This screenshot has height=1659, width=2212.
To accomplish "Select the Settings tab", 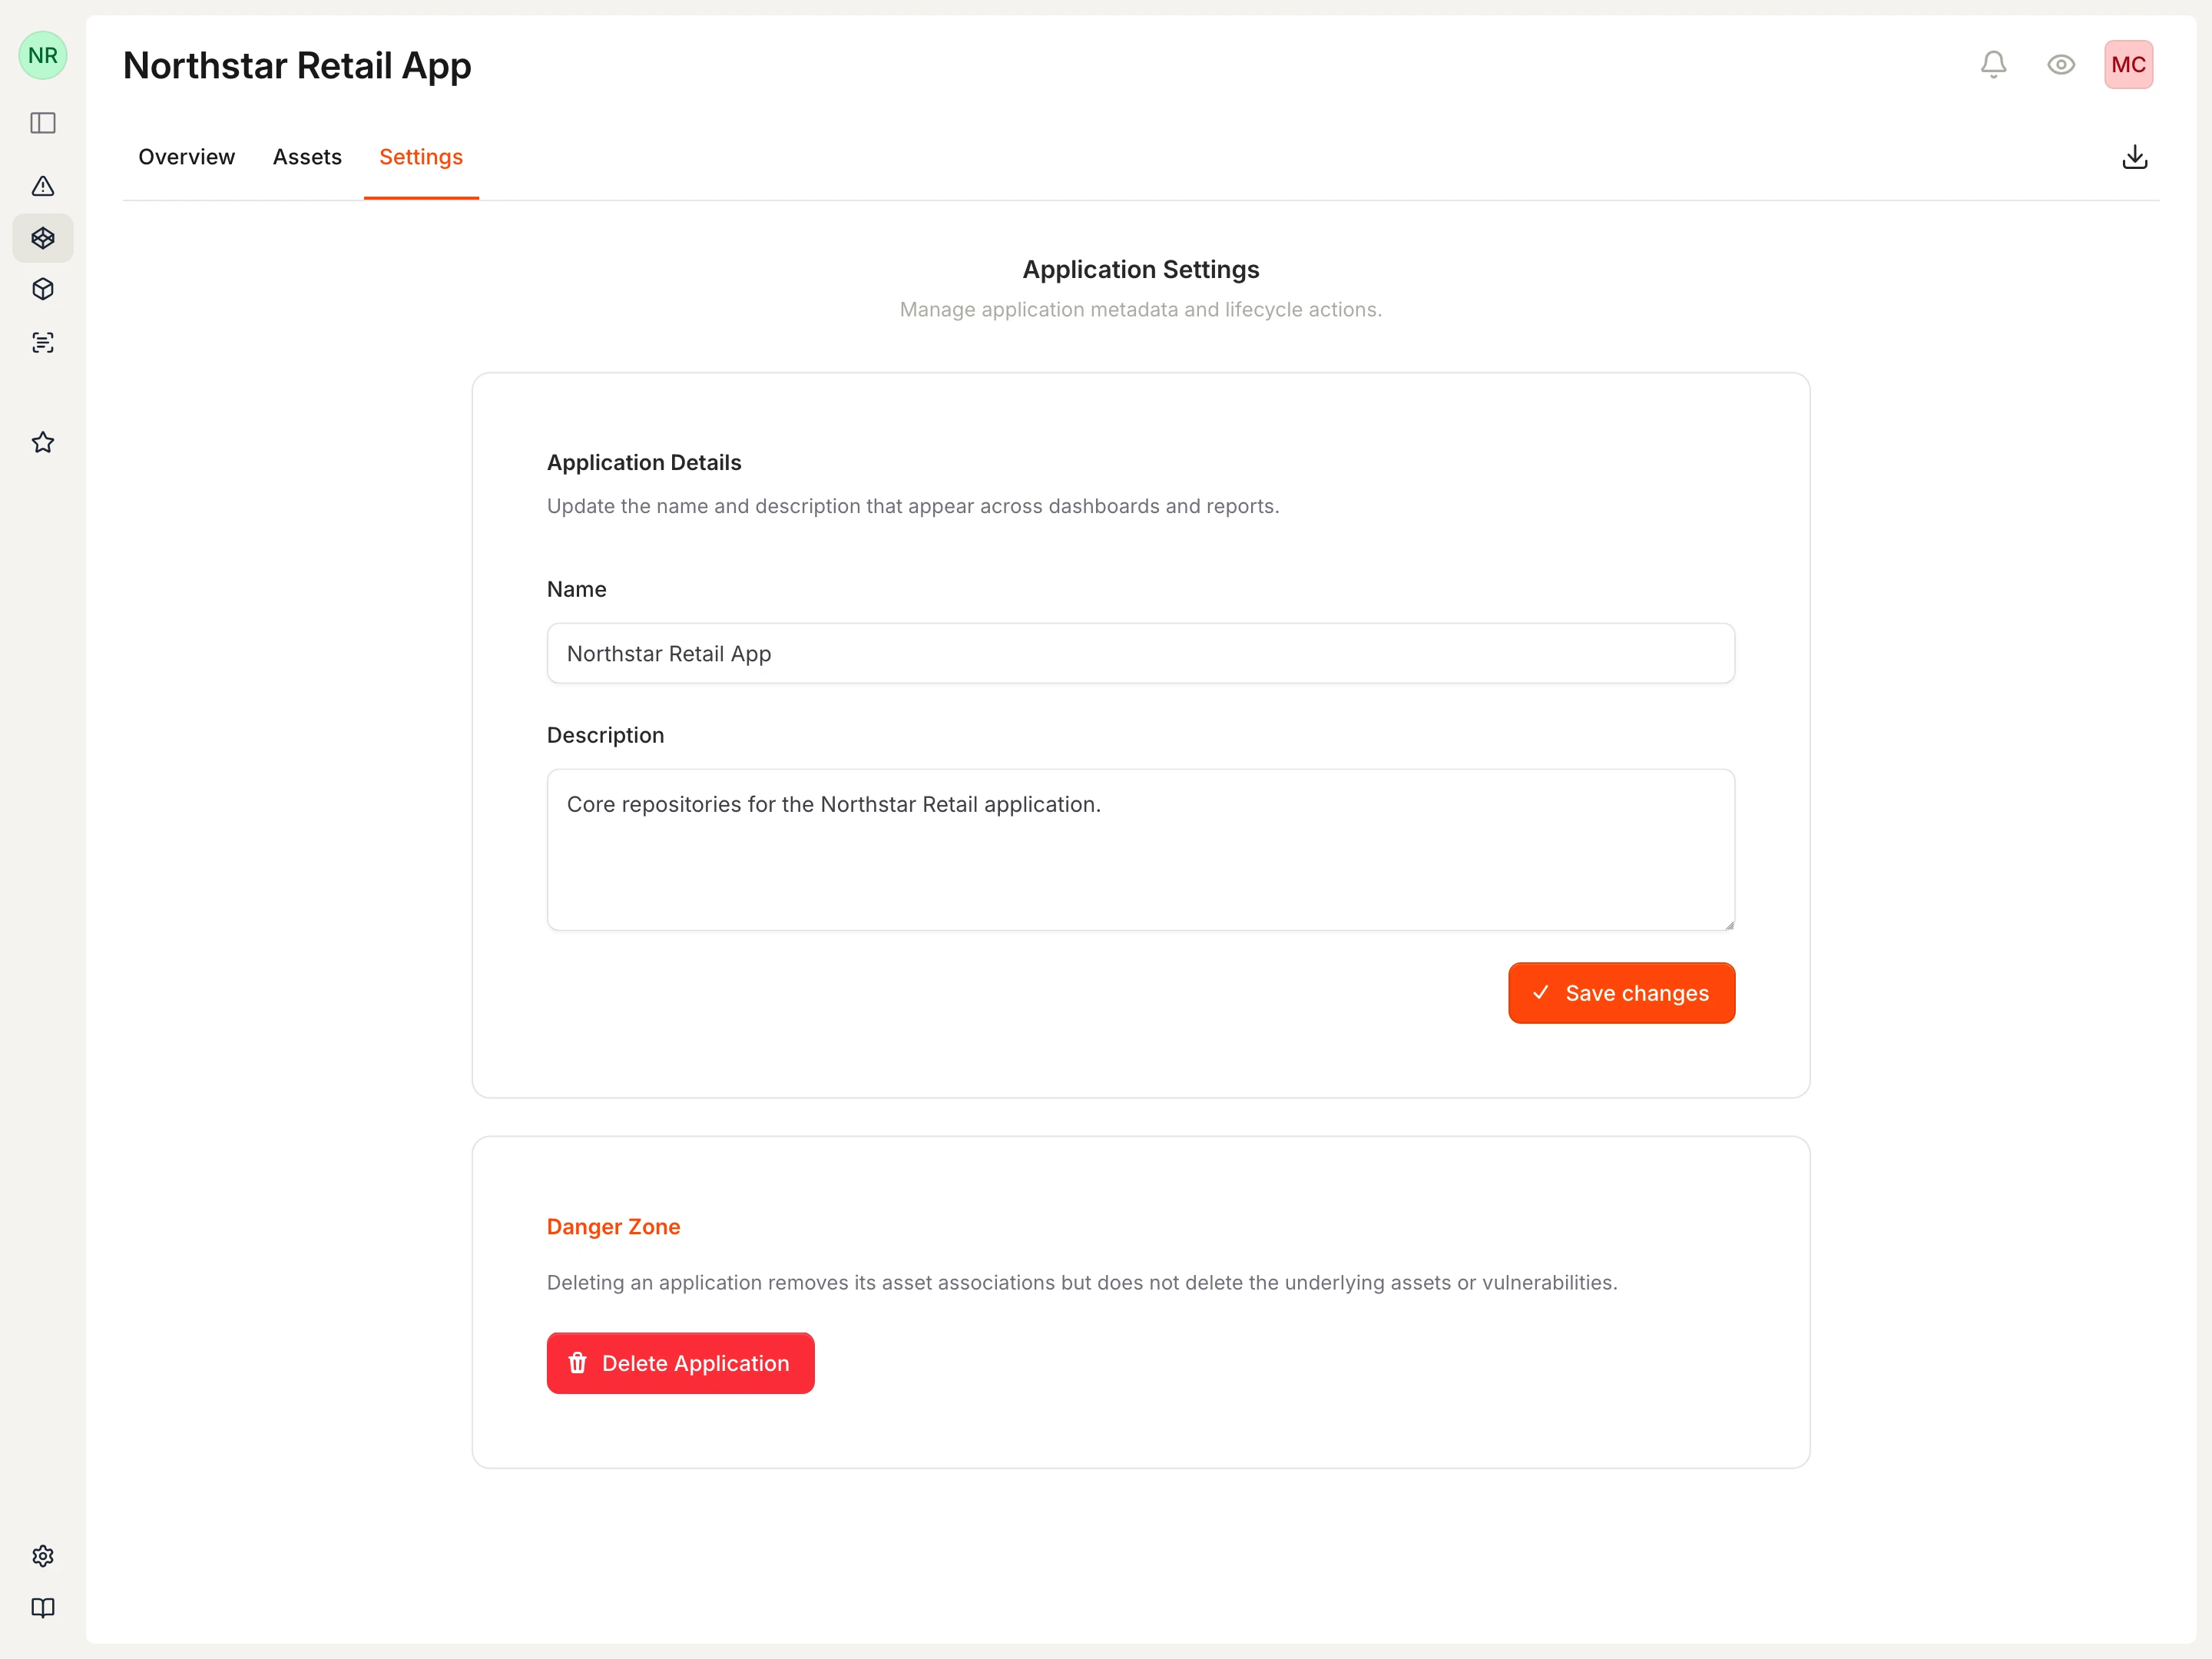I will pos(421,157).
